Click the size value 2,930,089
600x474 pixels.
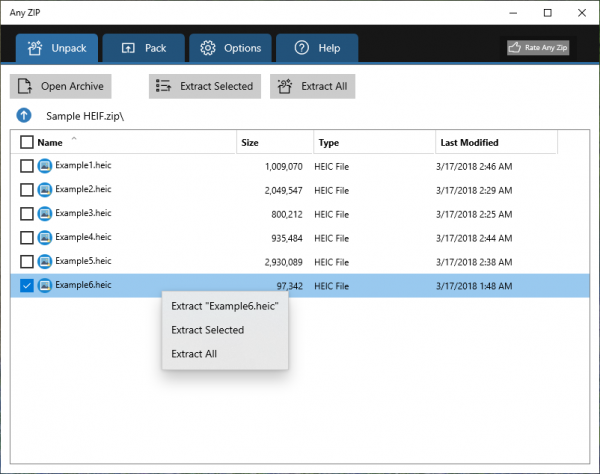pos(284,262)
